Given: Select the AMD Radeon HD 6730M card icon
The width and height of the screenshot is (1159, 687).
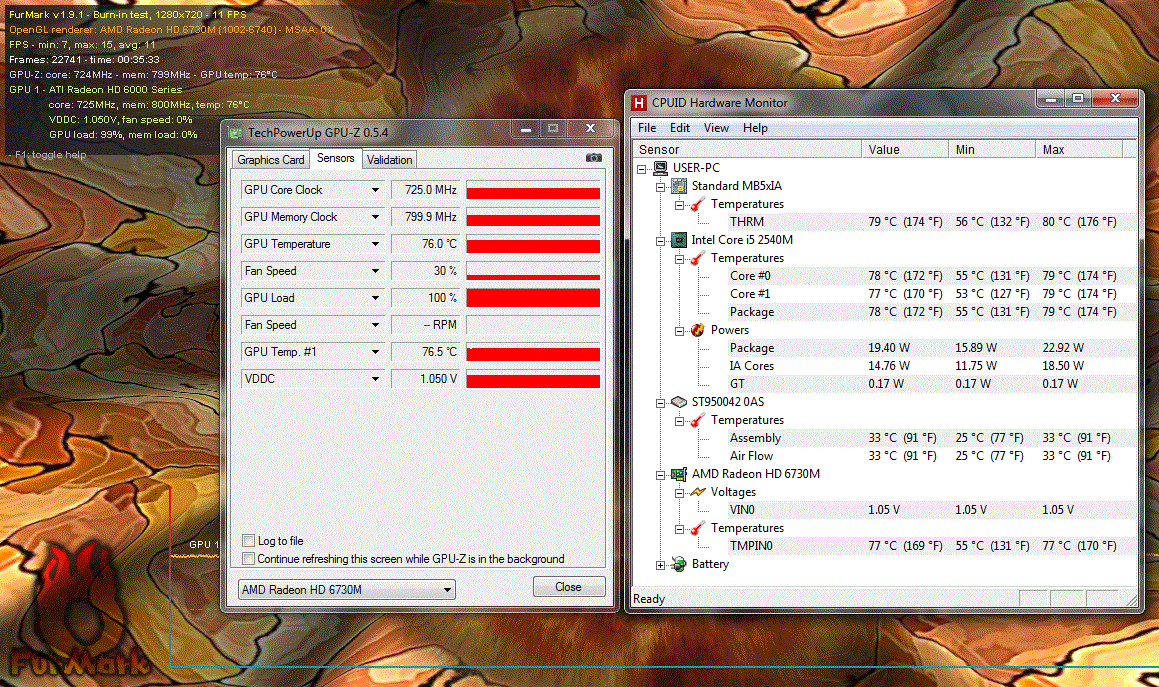Looking at the screenshot, I should click(x=679, y=474).
